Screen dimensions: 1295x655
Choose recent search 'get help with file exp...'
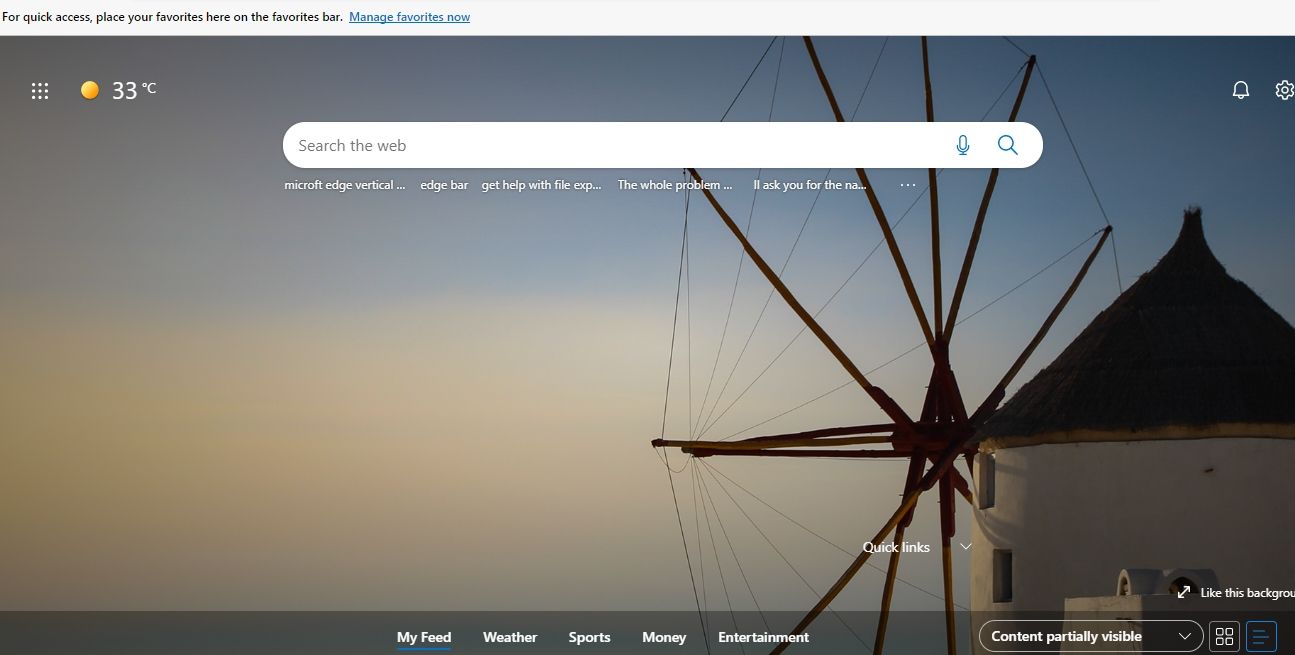point(542,185)
